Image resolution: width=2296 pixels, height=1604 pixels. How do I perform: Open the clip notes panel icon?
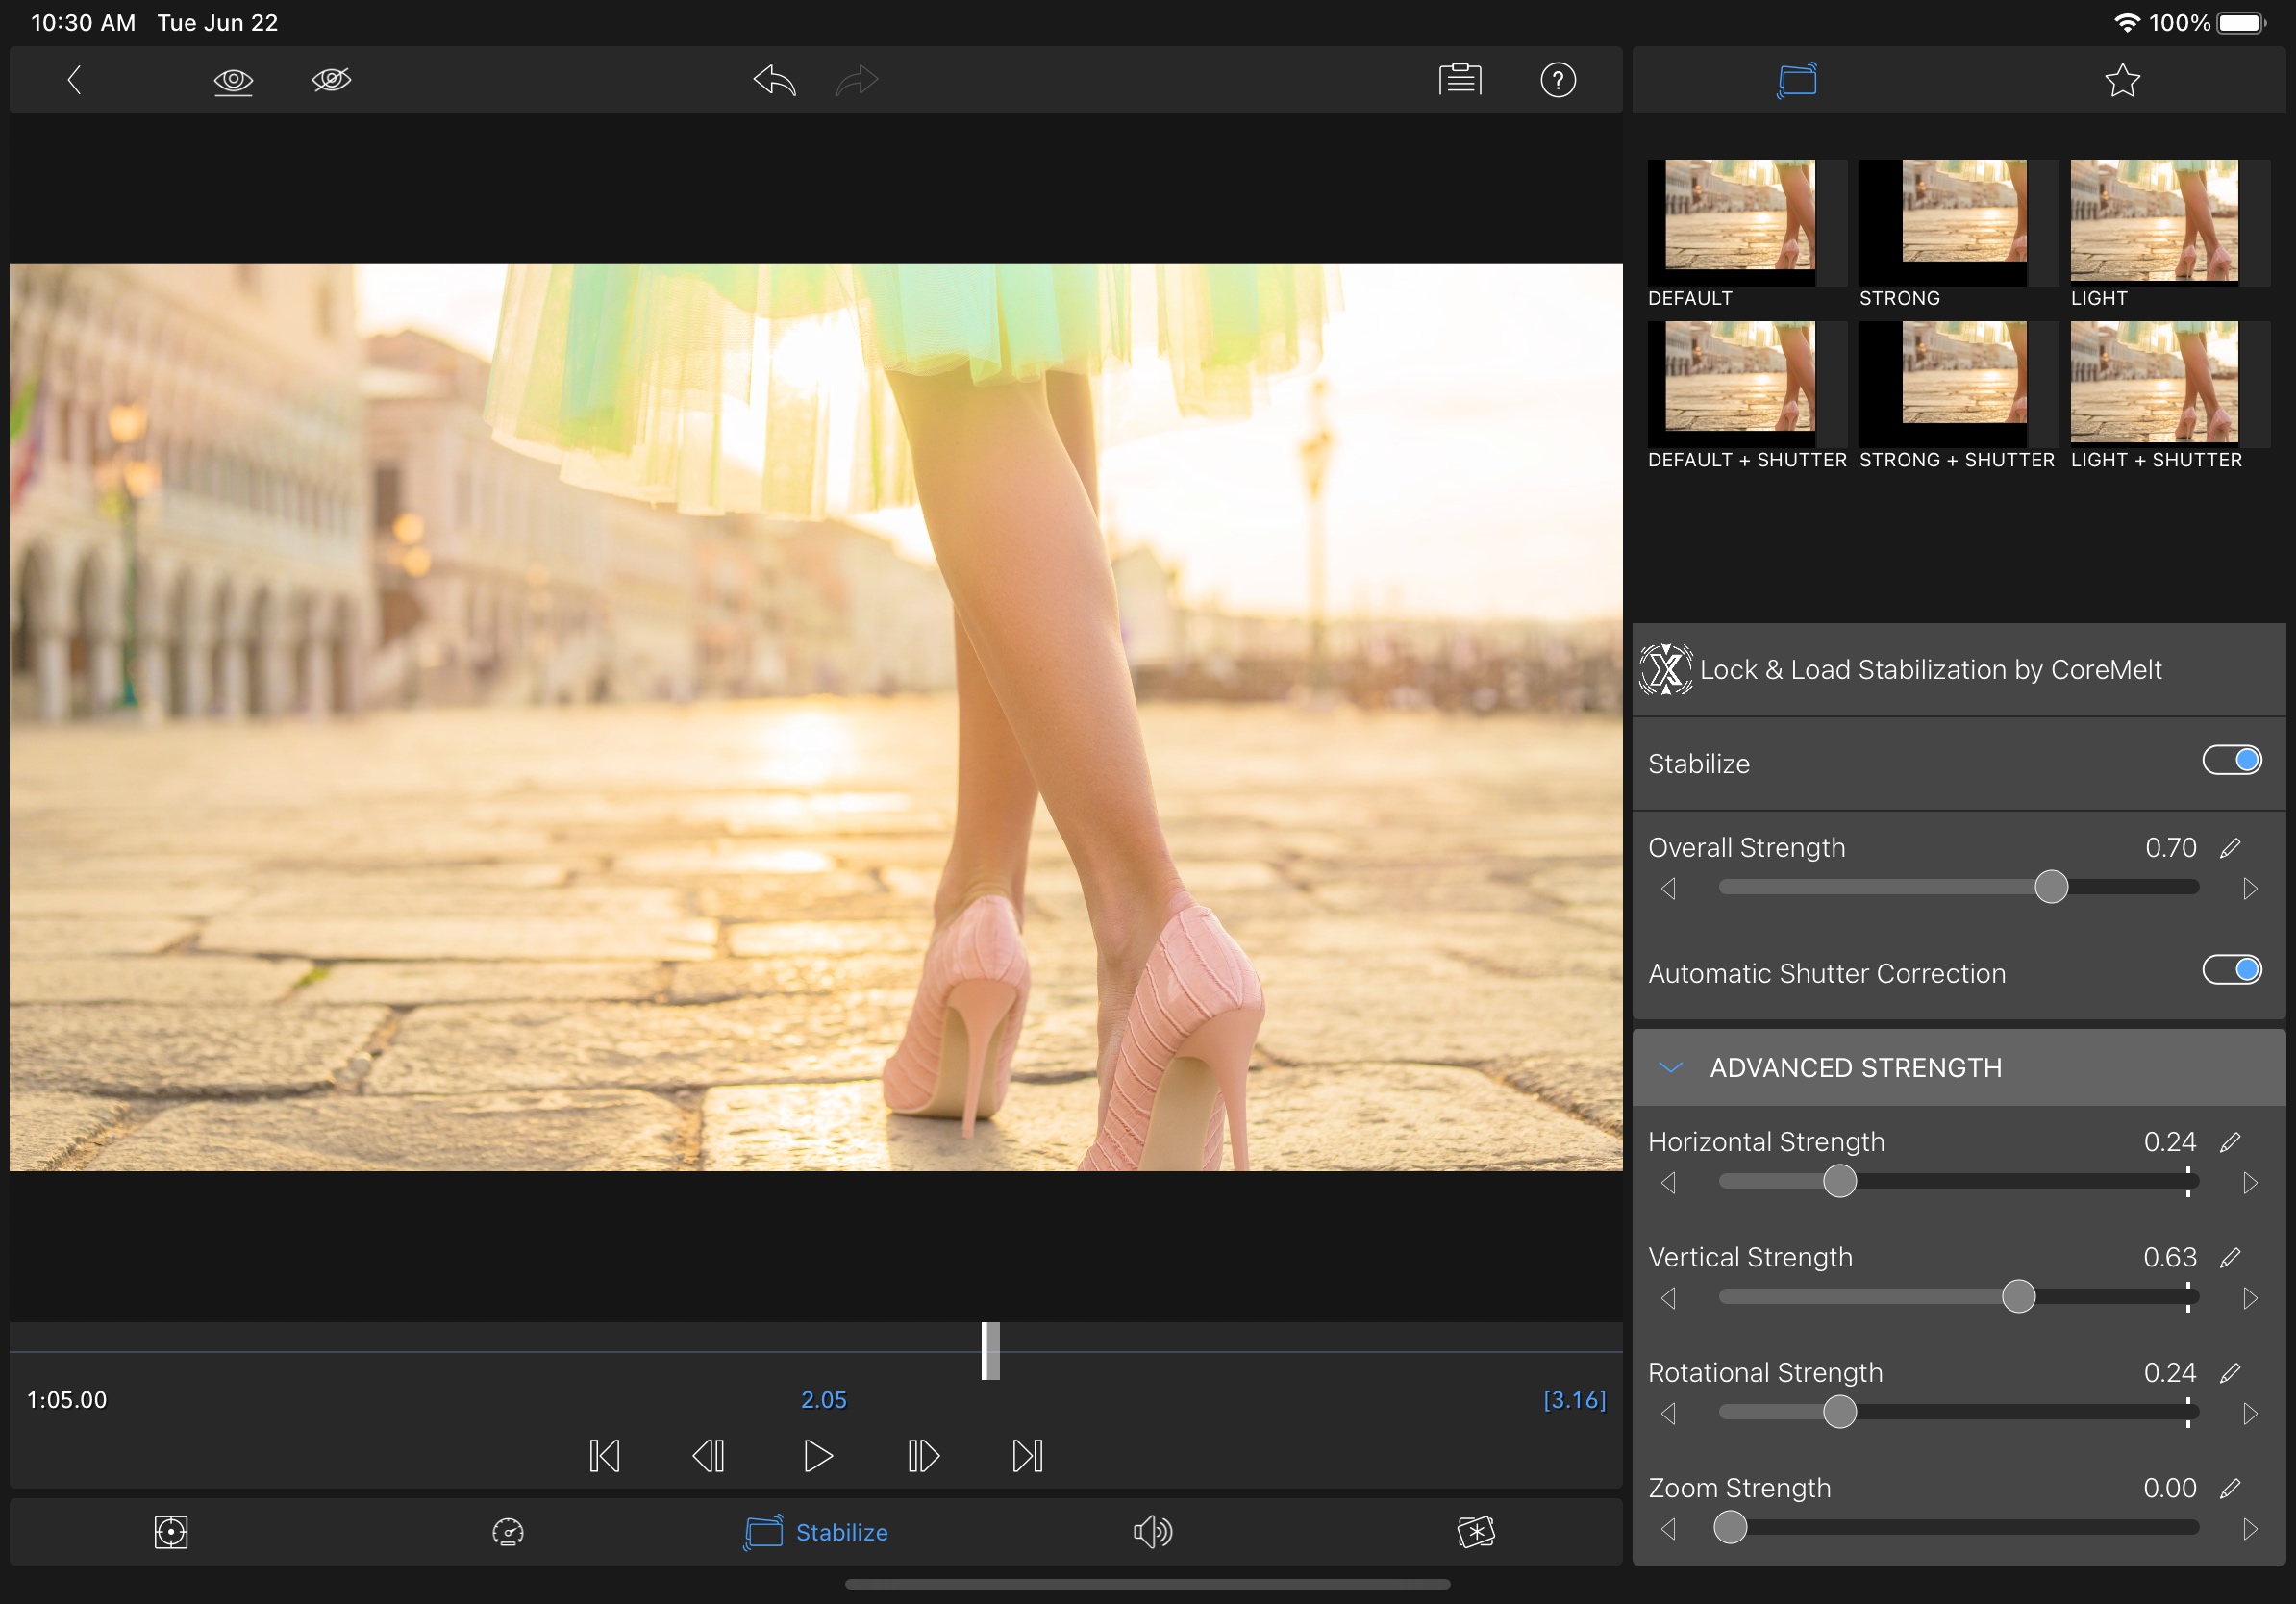click(1459, 80)
